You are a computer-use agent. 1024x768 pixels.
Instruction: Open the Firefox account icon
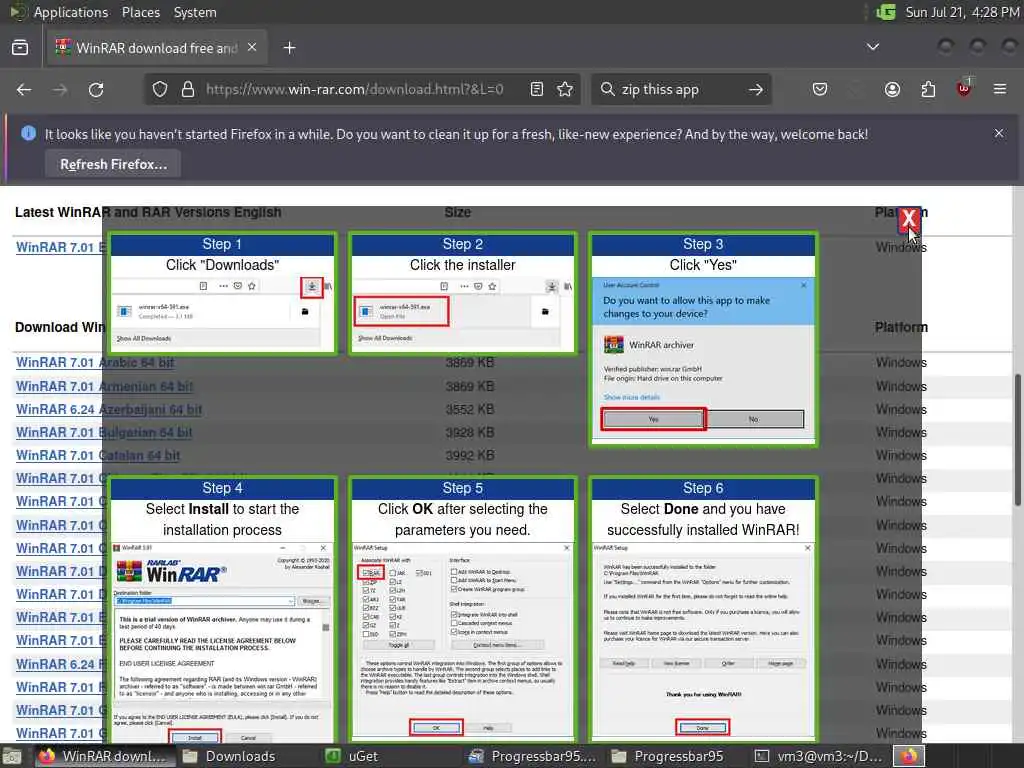click(892, 89)
